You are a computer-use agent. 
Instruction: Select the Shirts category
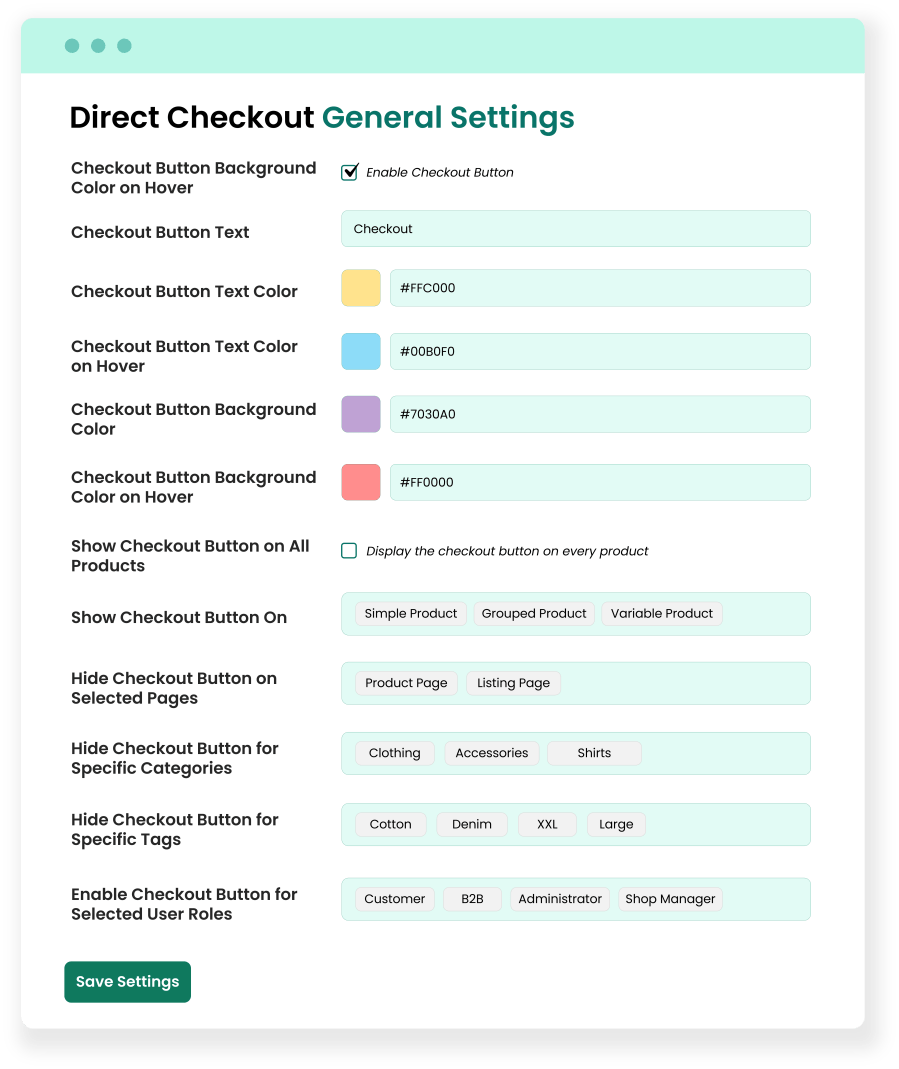[x=594, y=753]
